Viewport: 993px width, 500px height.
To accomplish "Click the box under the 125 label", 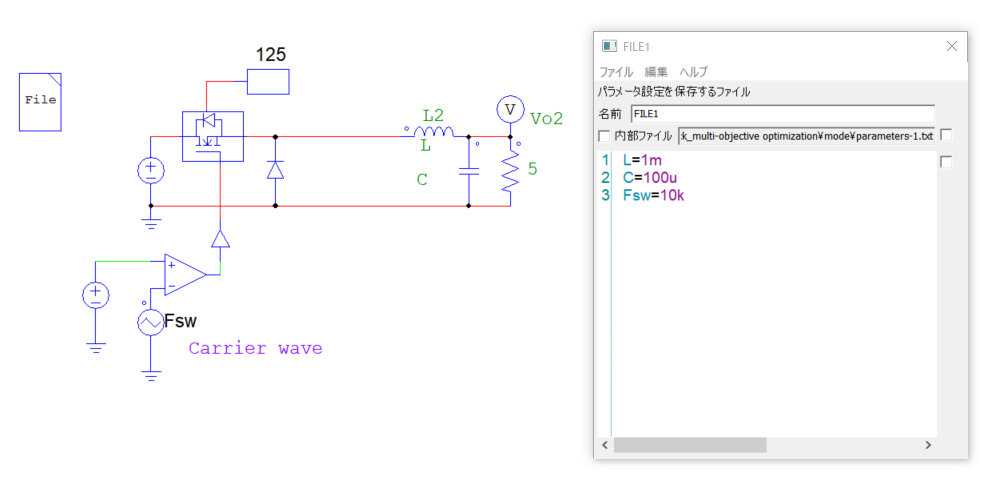I will click(x=268, y=81).
